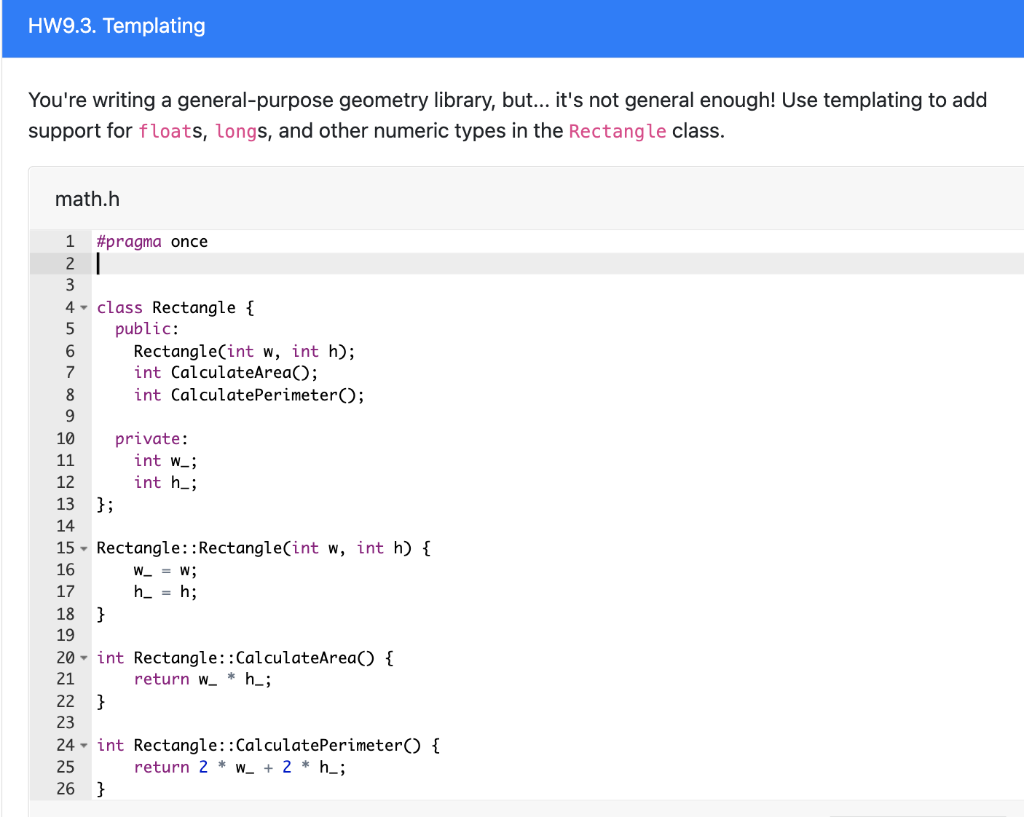Collapse the Rectangle constructor fold
Screen dimensions: 1024x817
click(x=83, y=547)
